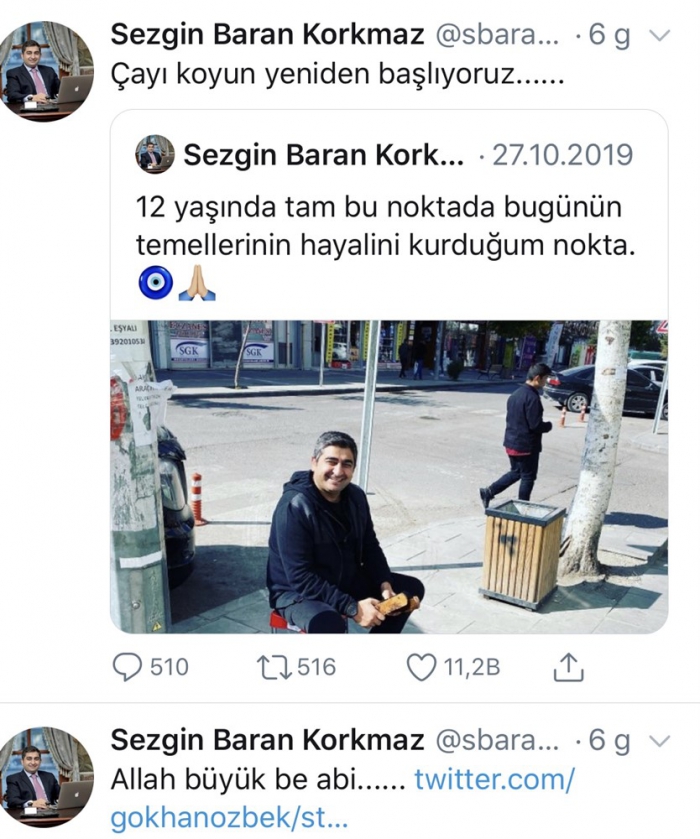The height and width of the screenshot is (839, 700).
Task: Open the first tweet's Sezgin Baran Korkmaz name
Action: point(268,35)
